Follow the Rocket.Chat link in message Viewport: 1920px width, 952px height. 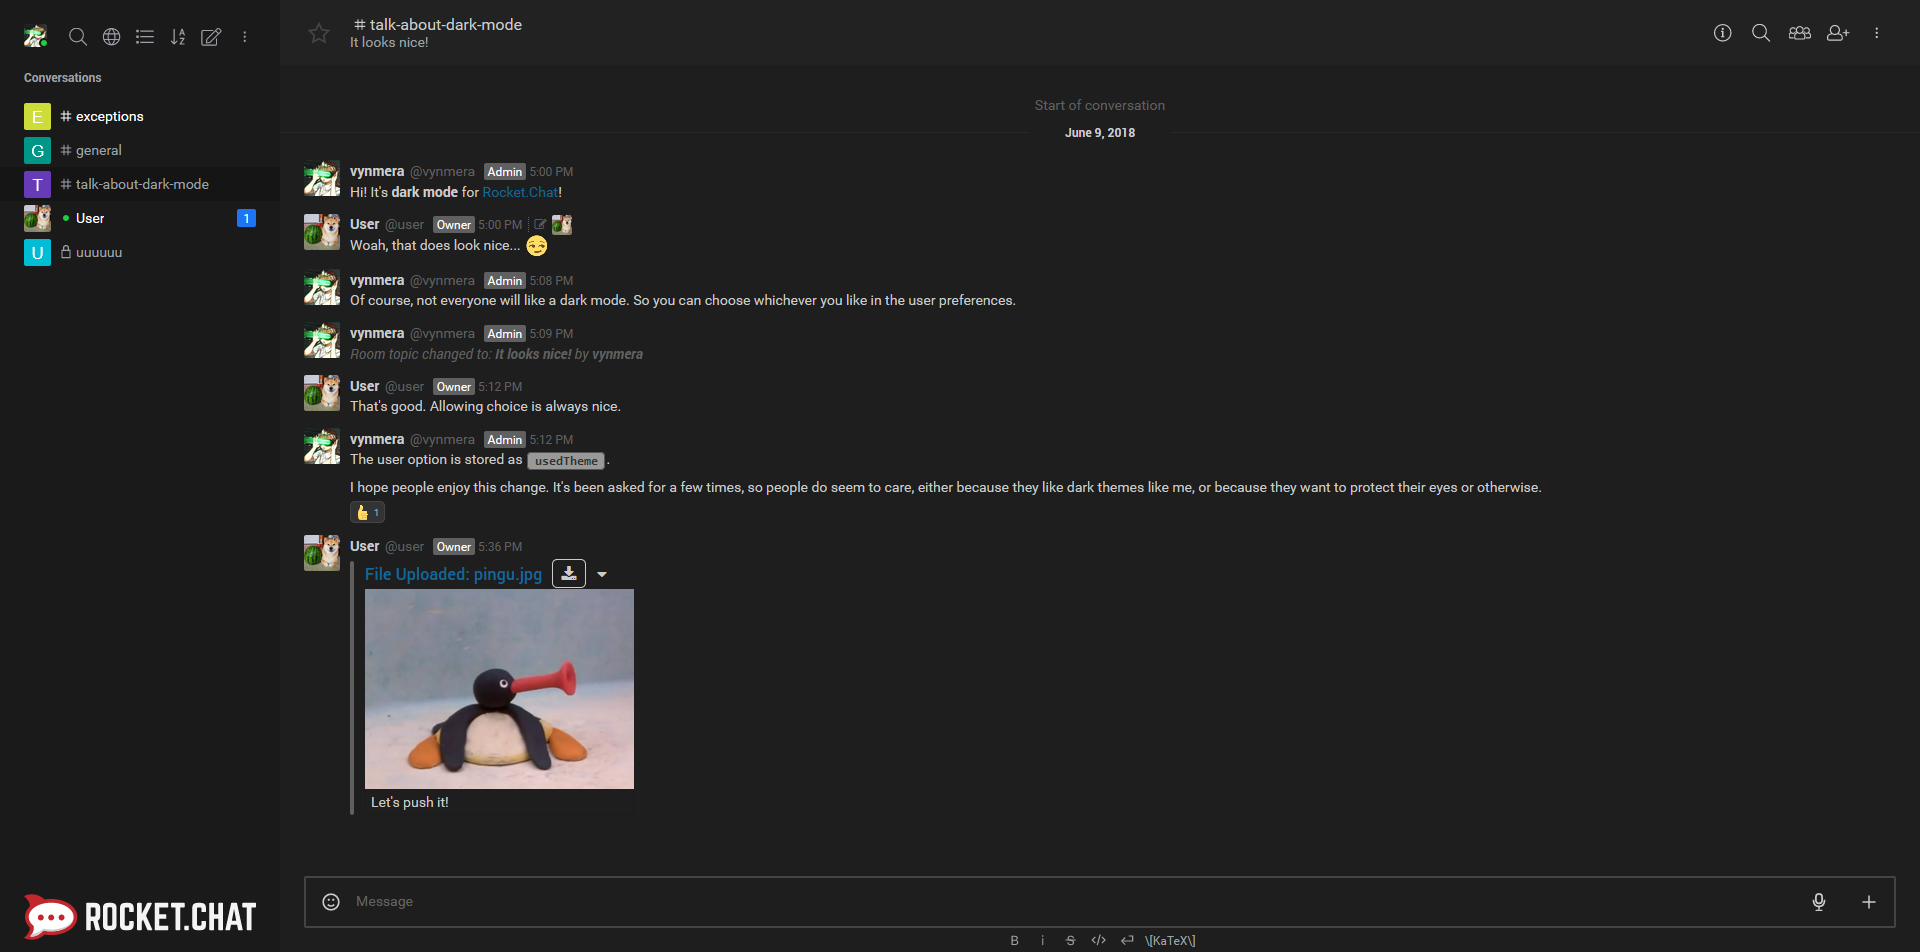[520, 192]
